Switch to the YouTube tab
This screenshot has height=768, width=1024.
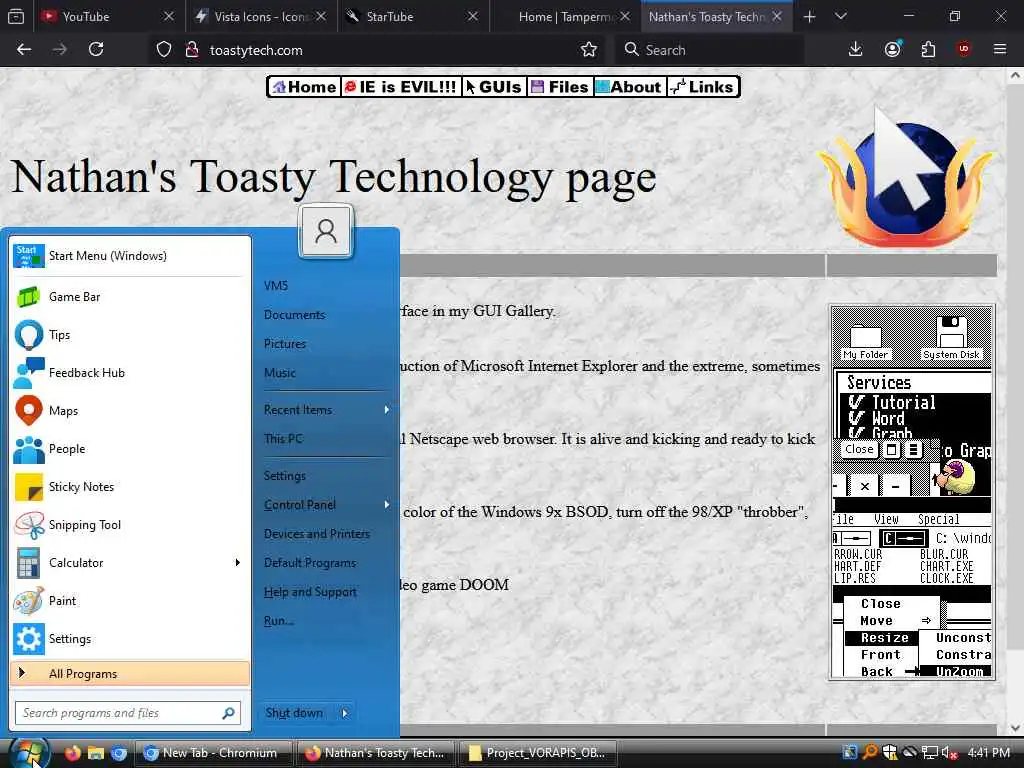tap(108, 16)
